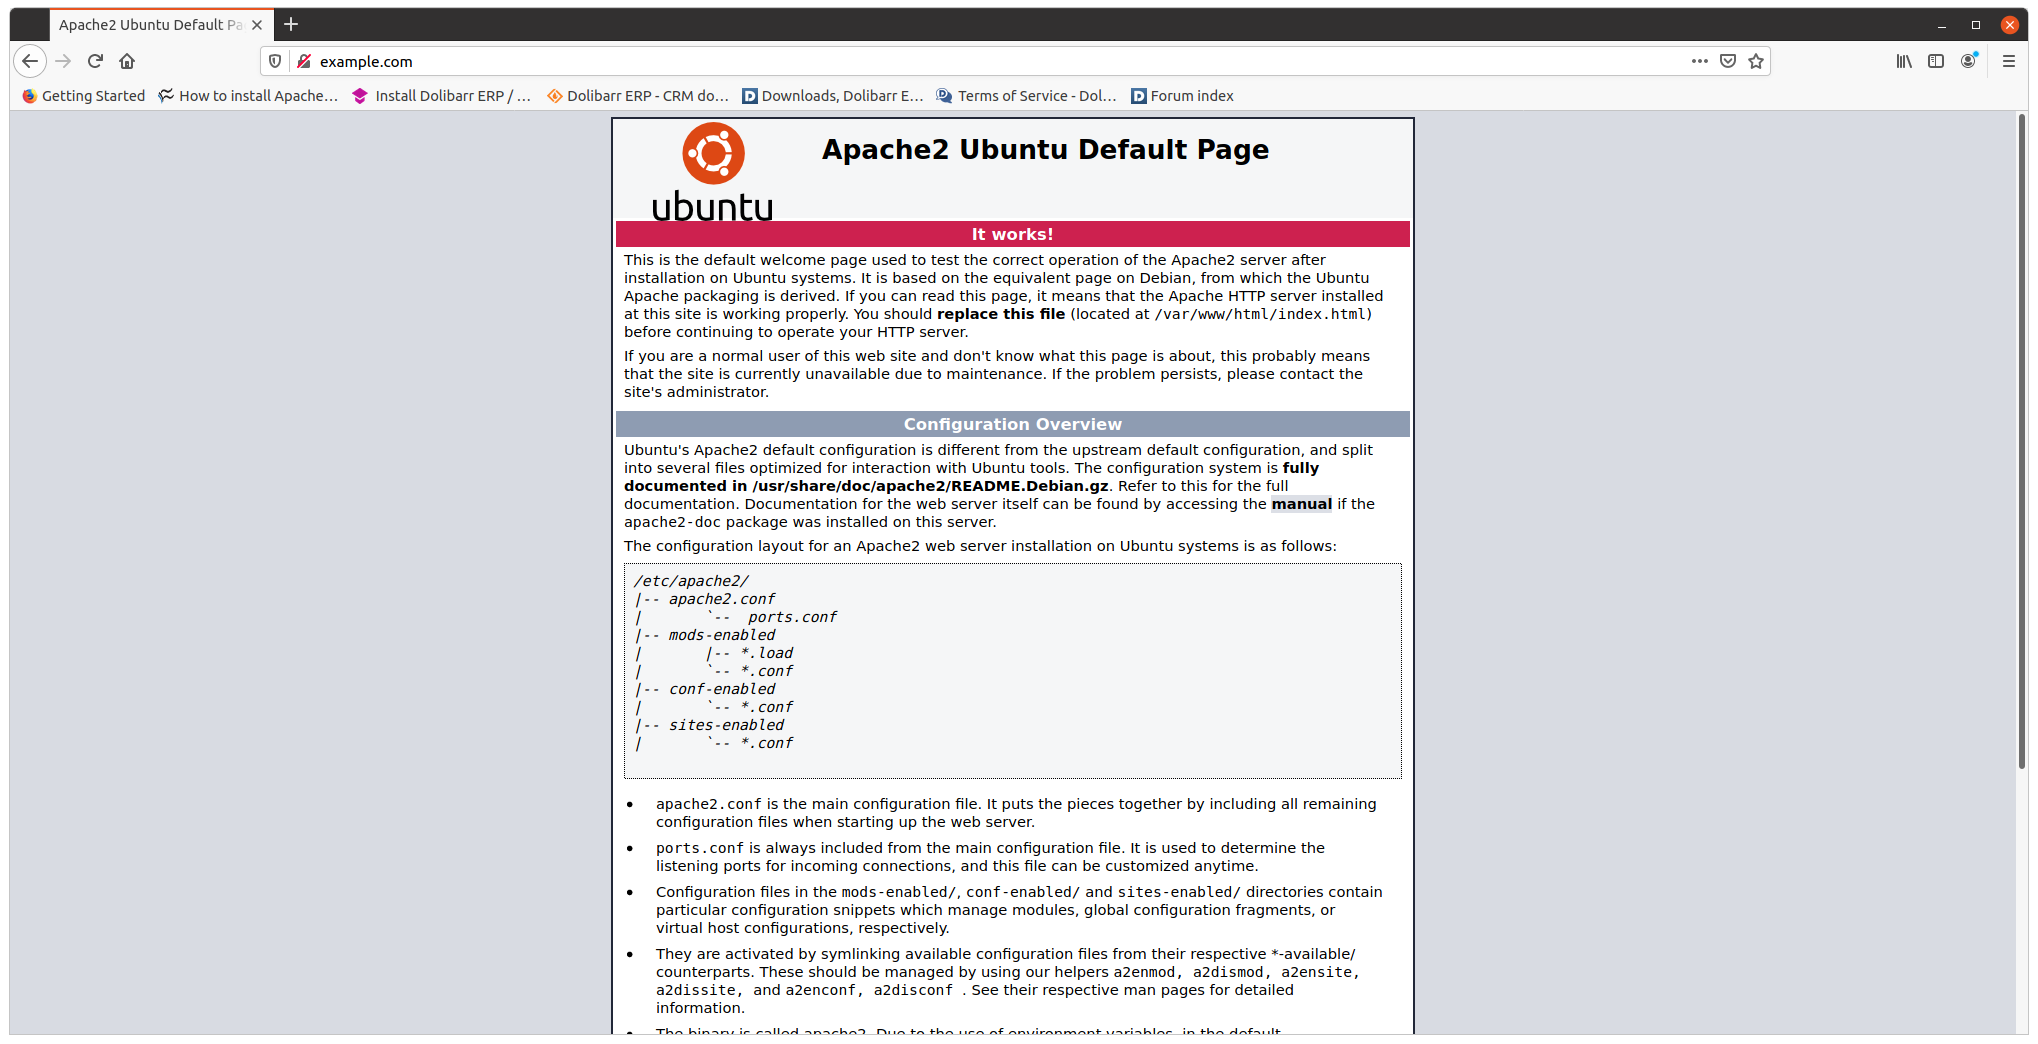Open Install Dolibarr ERP bookmark

[442, 96]
